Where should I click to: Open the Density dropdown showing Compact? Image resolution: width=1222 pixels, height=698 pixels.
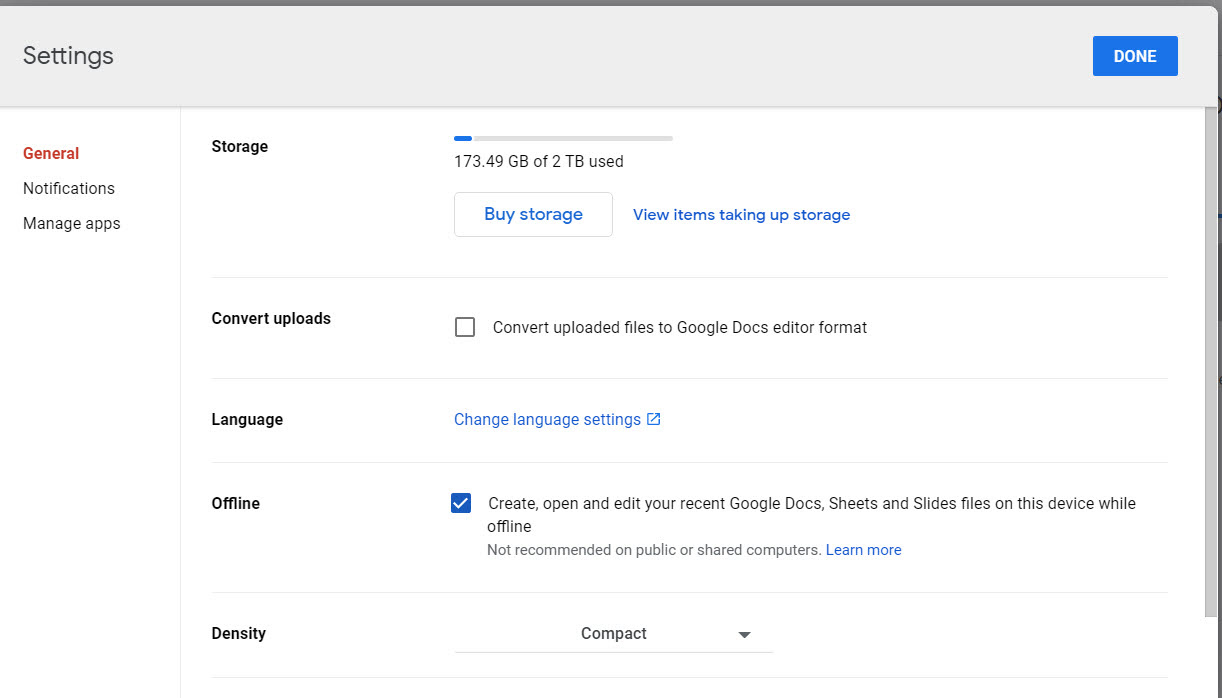point(613,633)
